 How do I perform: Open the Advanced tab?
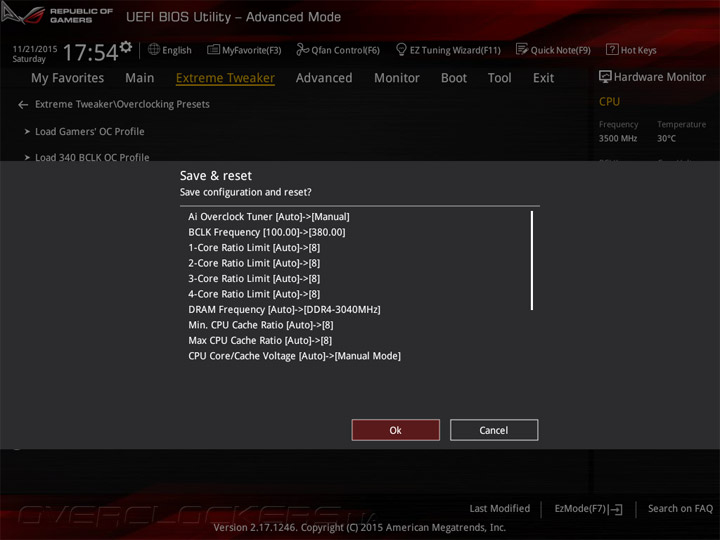(x=324, y=78)
